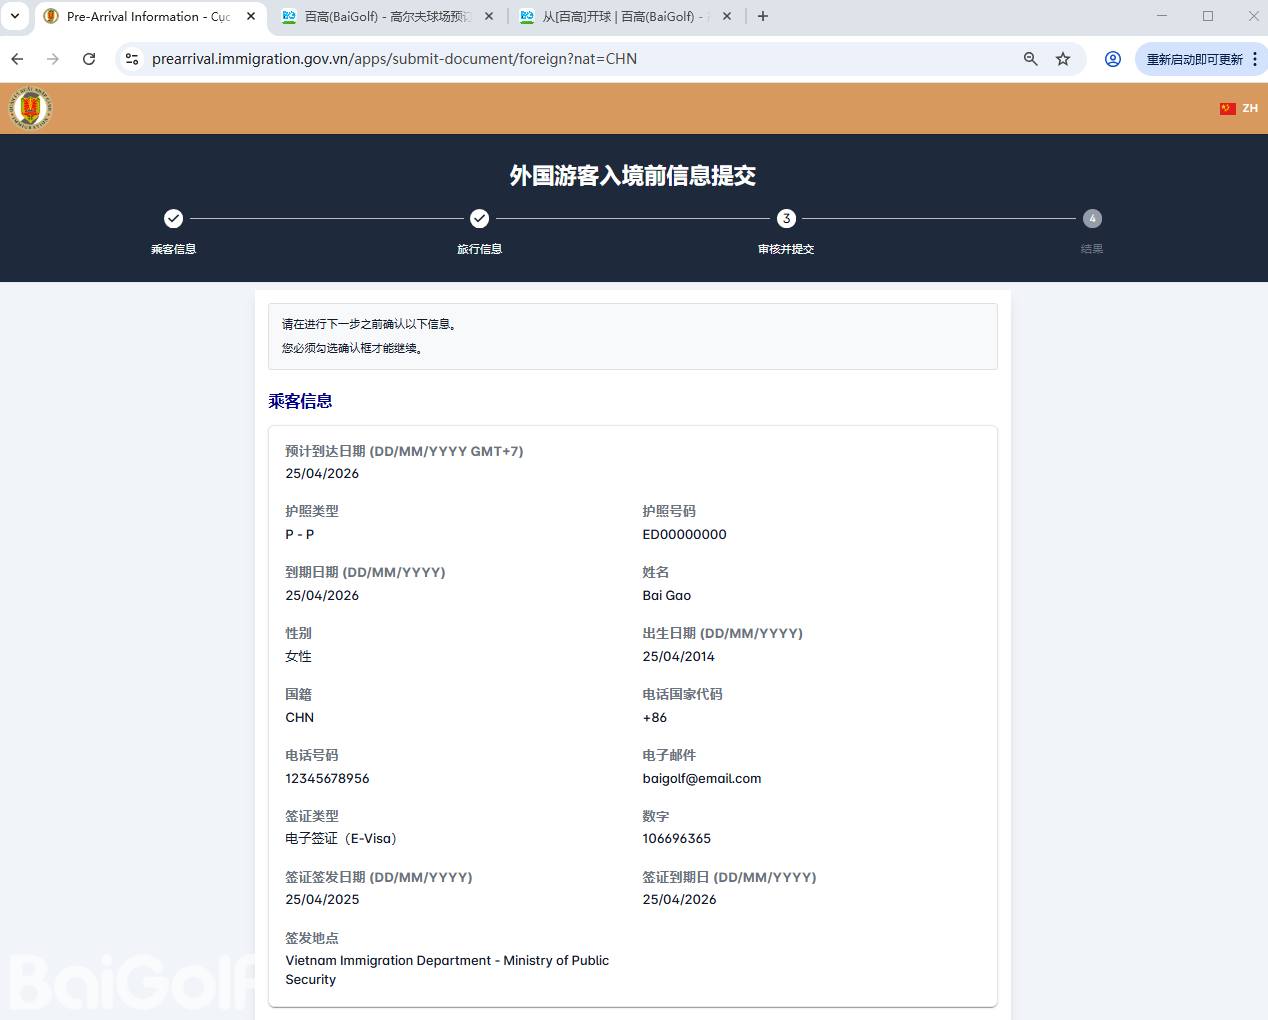Open the Chrome three-dot menu
Image resolution: width=1268 pixels, height=1020 pixels.
(x=1254, y=59)
